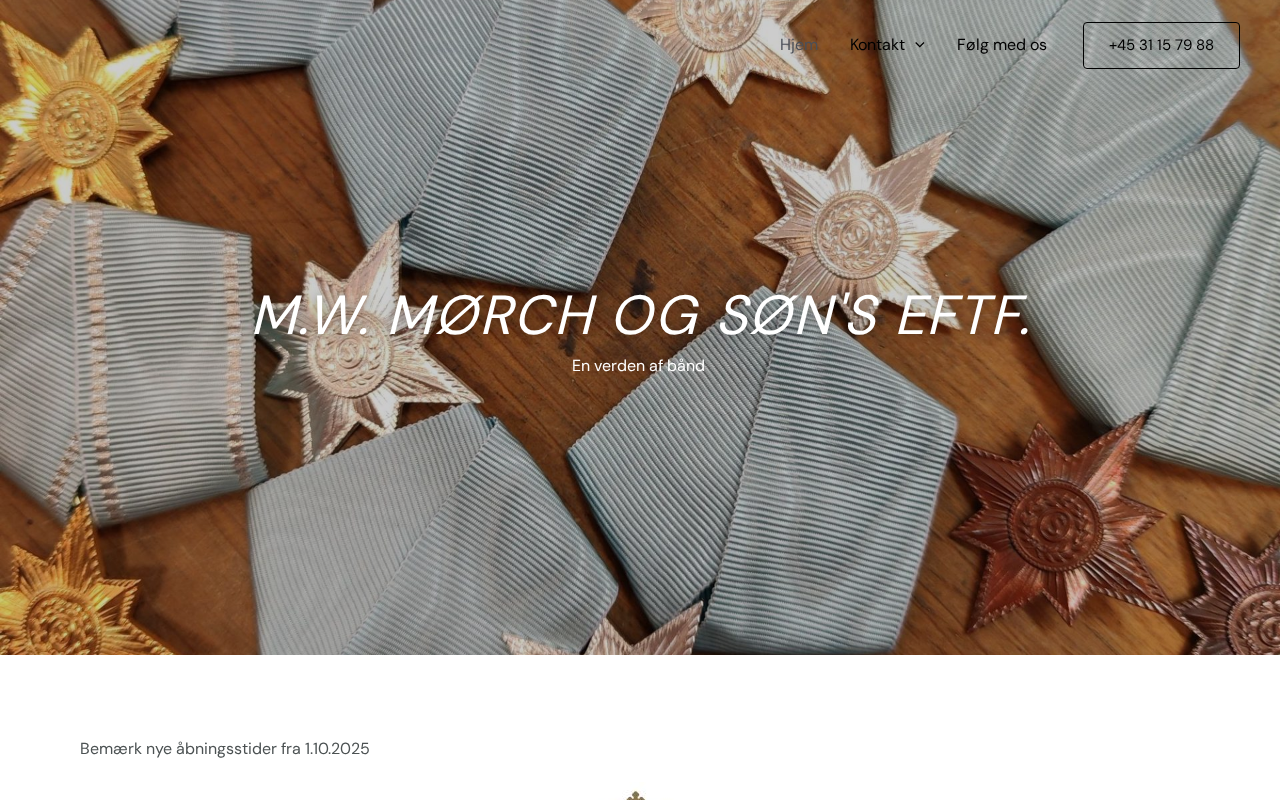Select the En verden af bånd tagline
Viewport: 1280px width, 800px height.
pyautogui.click(x=638, y=366)
